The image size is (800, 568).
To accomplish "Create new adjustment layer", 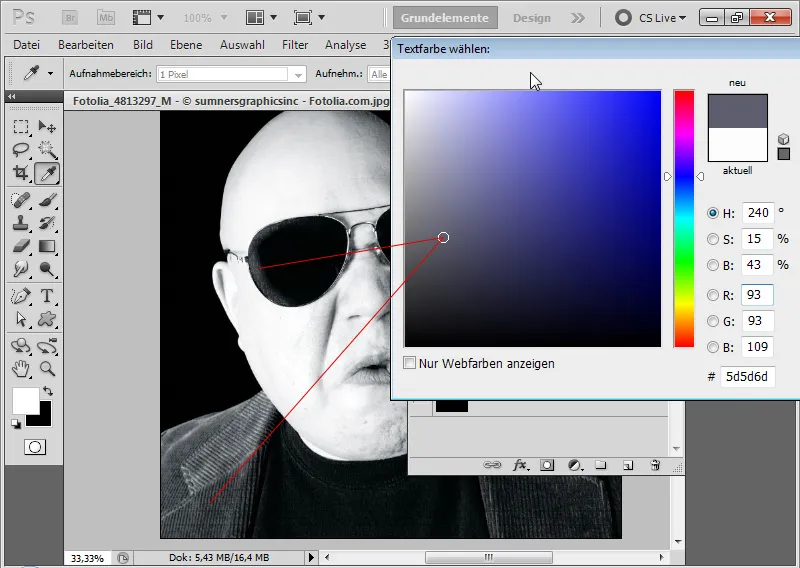I will [575, 465].
